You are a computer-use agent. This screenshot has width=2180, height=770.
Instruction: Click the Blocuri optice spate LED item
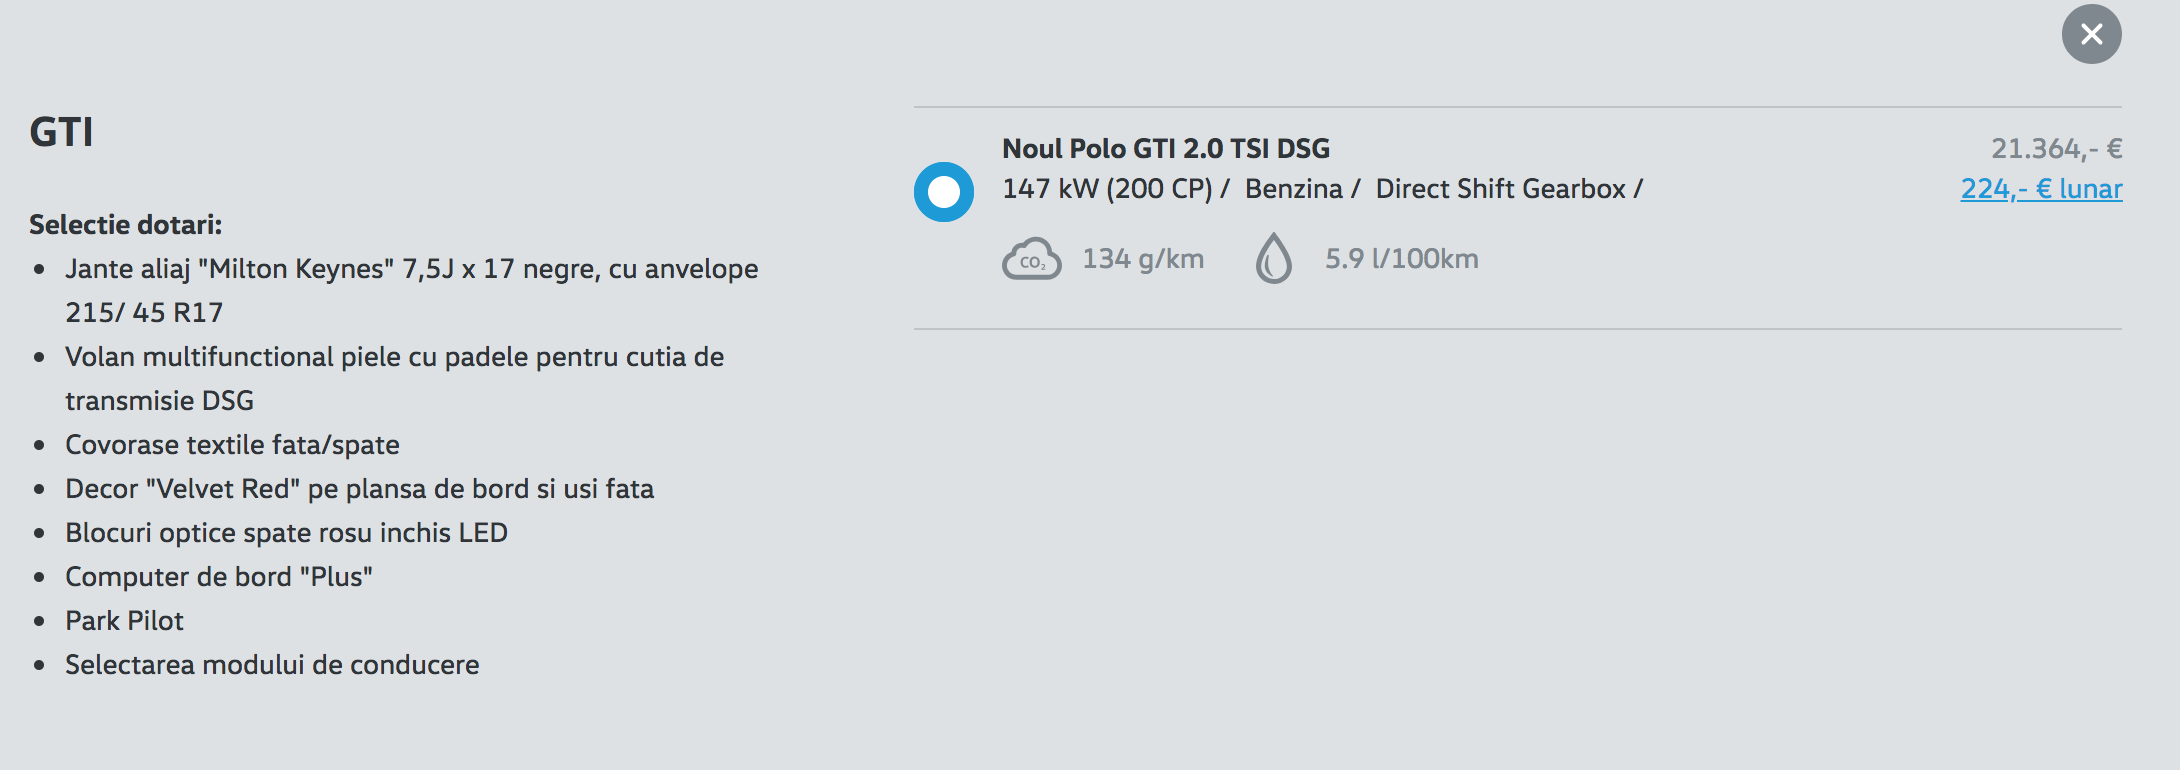click(286, 533)
